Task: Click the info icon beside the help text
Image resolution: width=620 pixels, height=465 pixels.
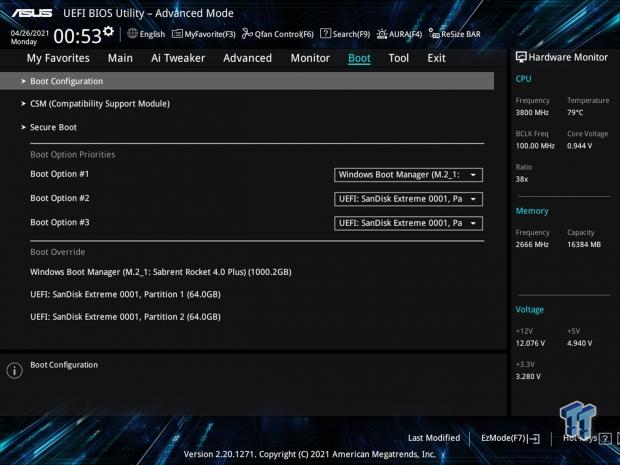Action: 15,370
